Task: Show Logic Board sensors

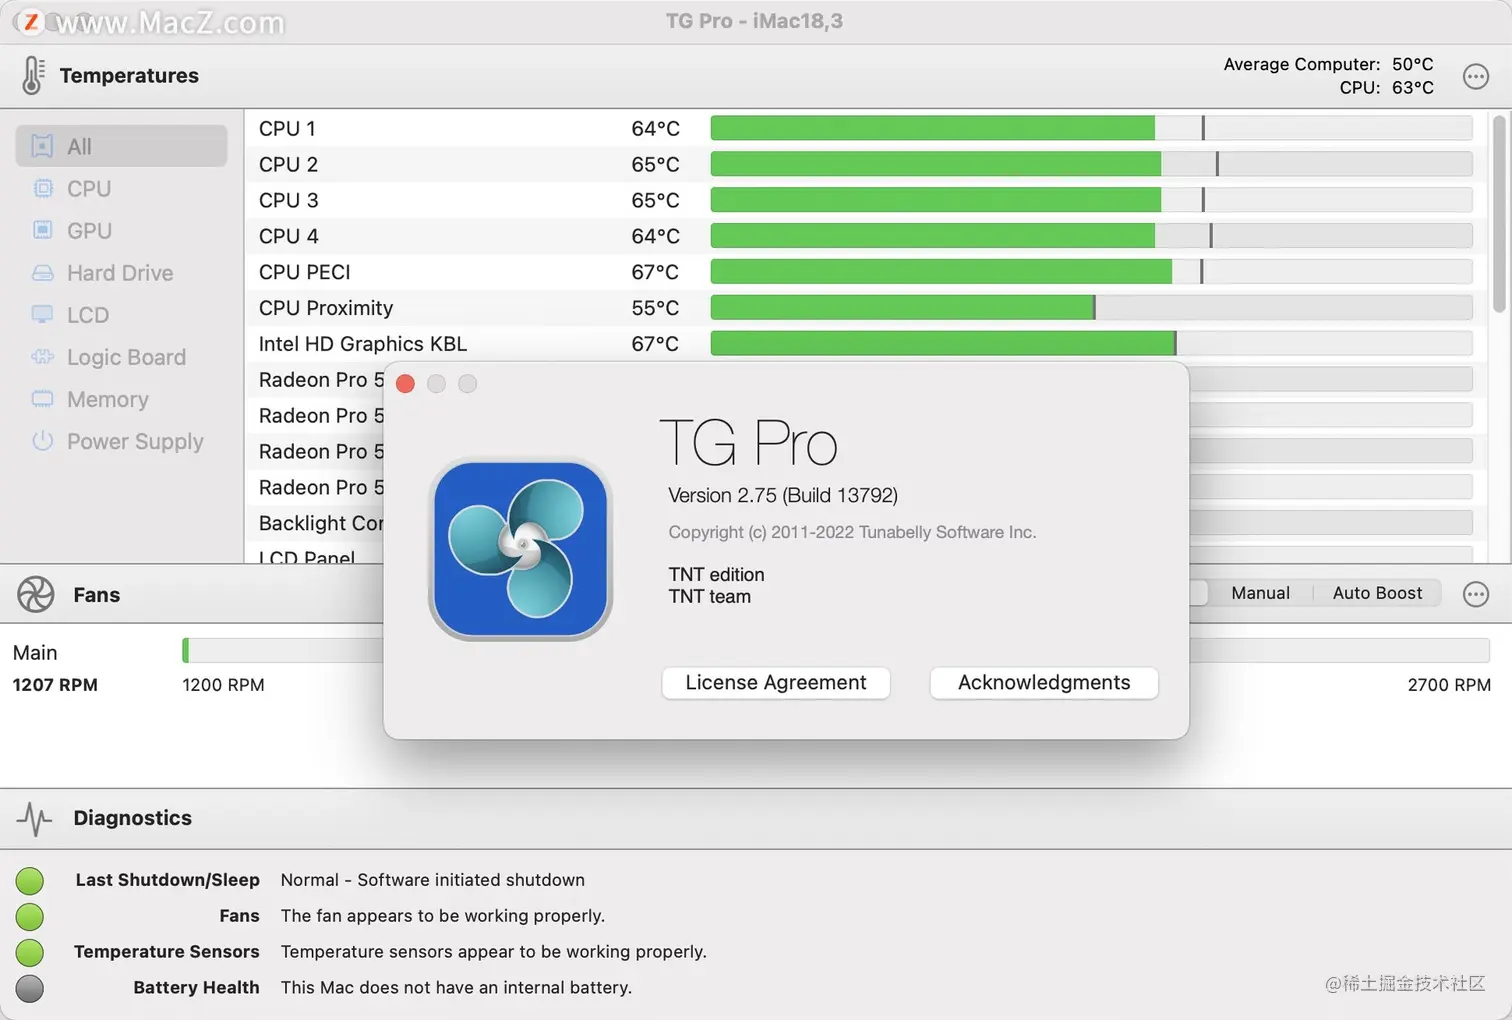Action: pos(121,356)
